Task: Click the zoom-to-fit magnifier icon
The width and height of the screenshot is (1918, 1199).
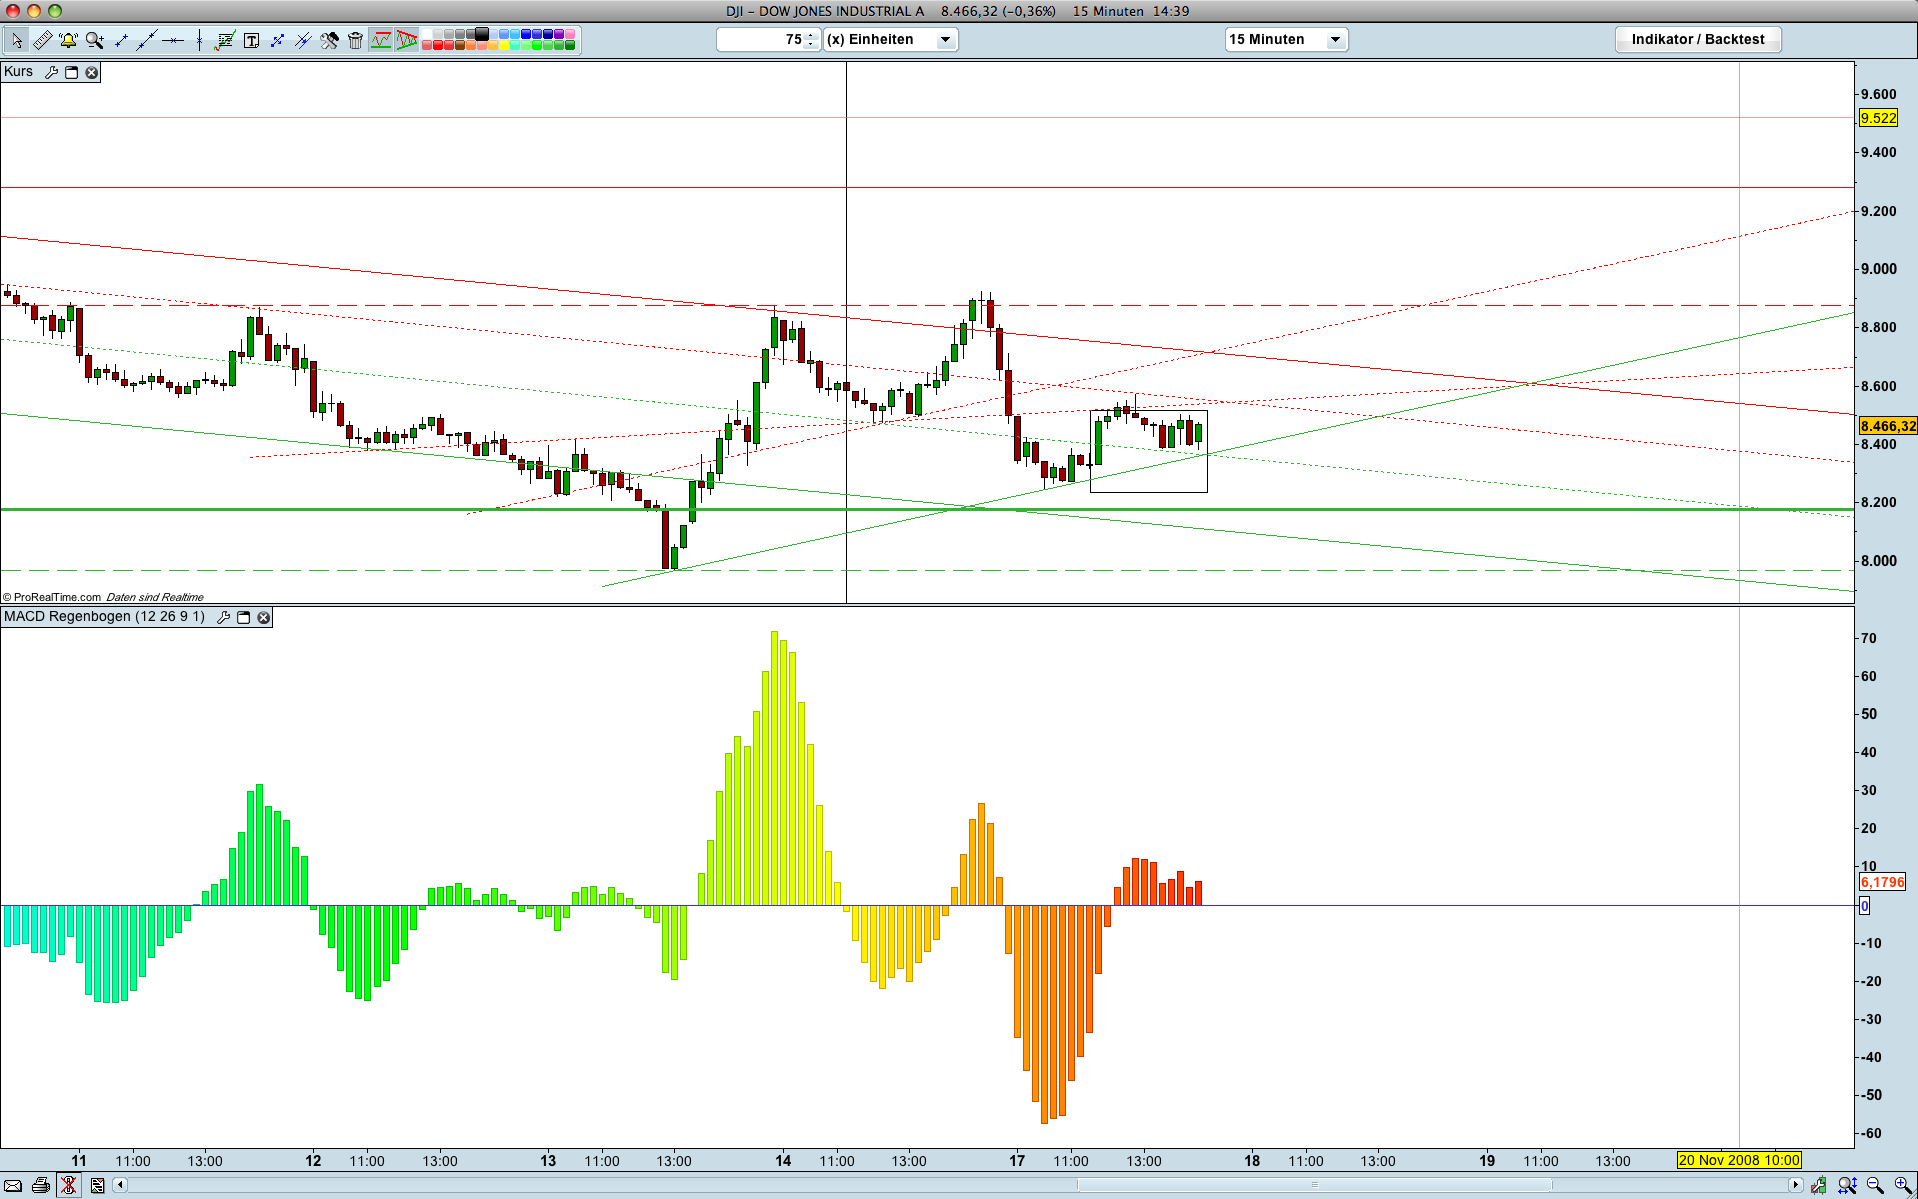Action: click(1847, 1186)
